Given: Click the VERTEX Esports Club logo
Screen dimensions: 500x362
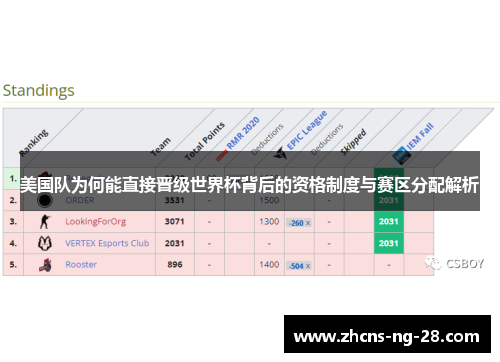Looking at the screenshot, I should (45, 243).
